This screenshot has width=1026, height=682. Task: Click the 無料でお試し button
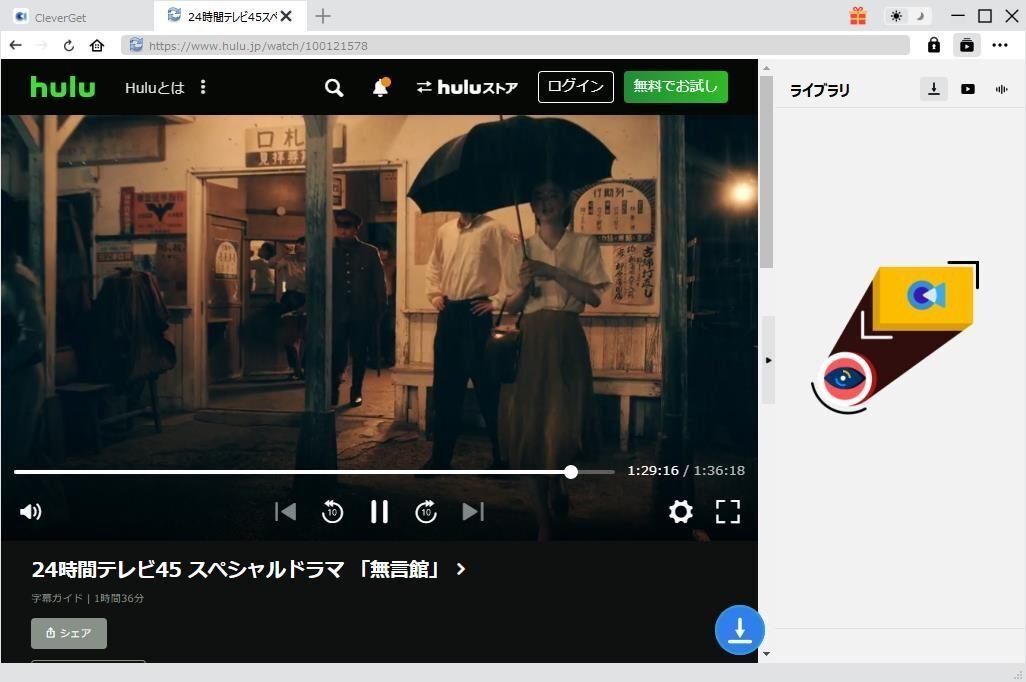coord(676,87)
